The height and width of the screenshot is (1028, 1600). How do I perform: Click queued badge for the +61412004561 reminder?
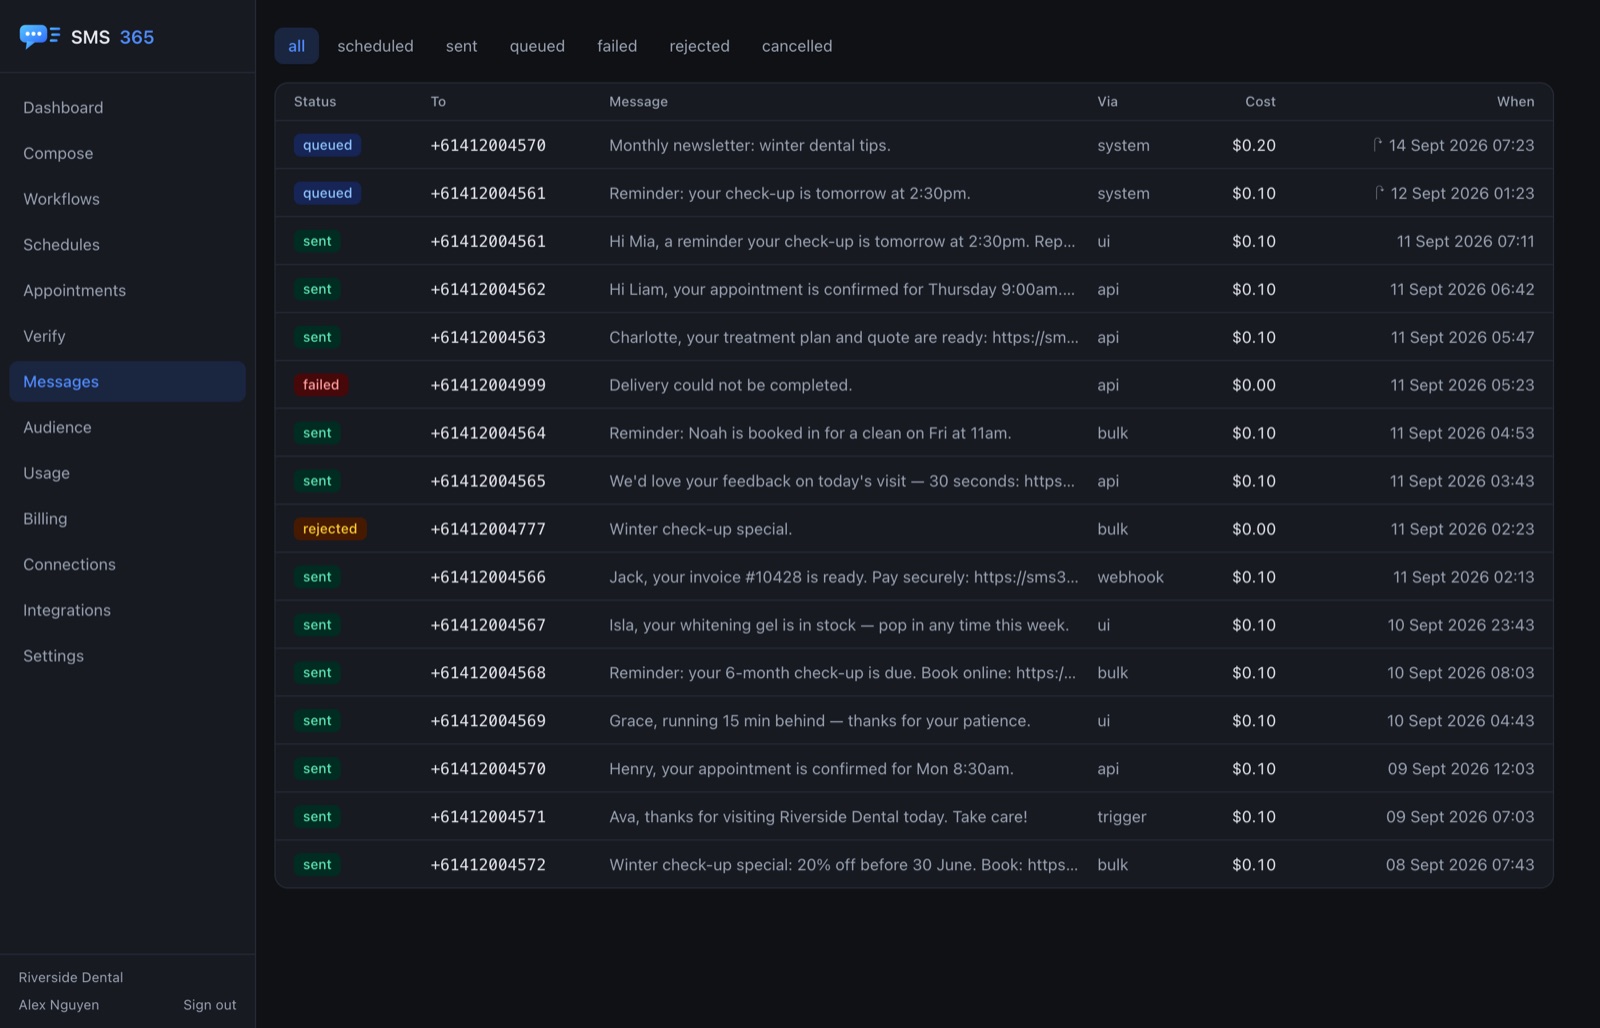click(x=328, y=193)
